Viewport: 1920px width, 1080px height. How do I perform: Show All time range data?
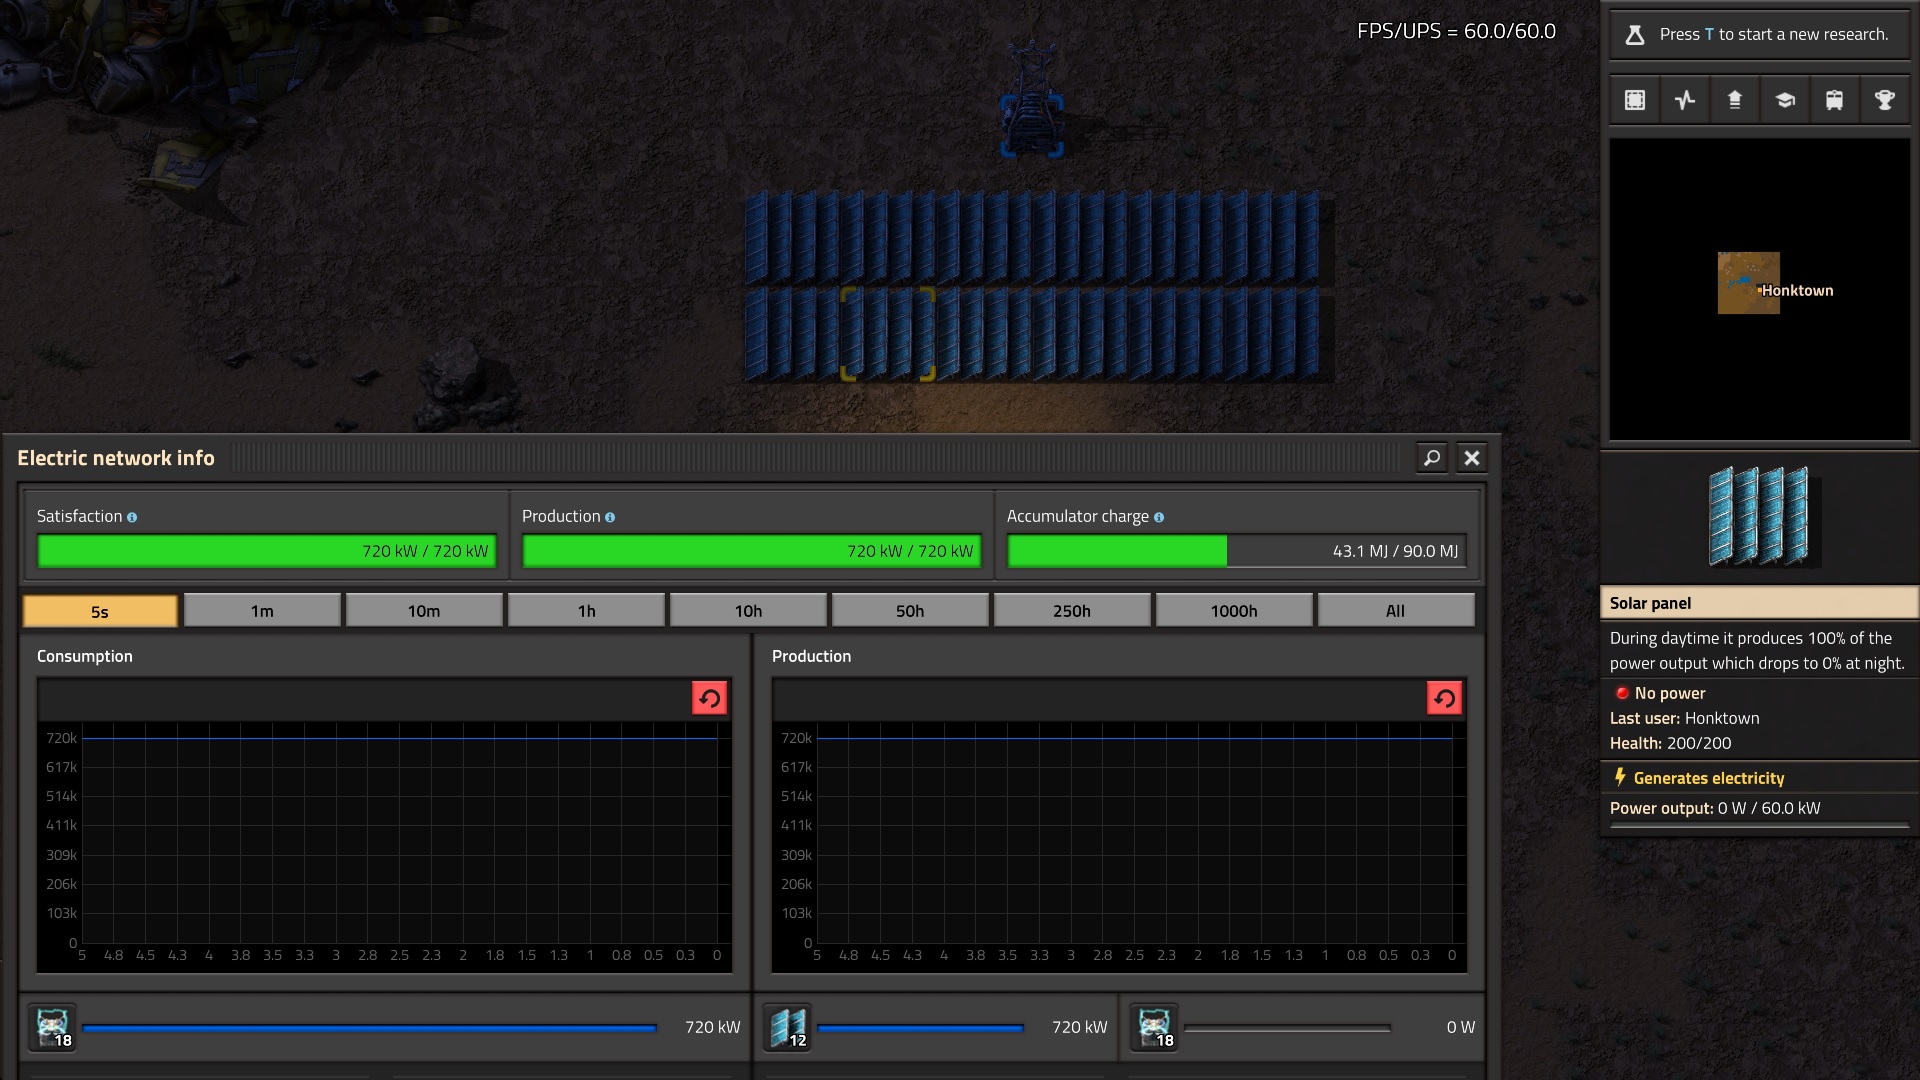coord(1395,611)
